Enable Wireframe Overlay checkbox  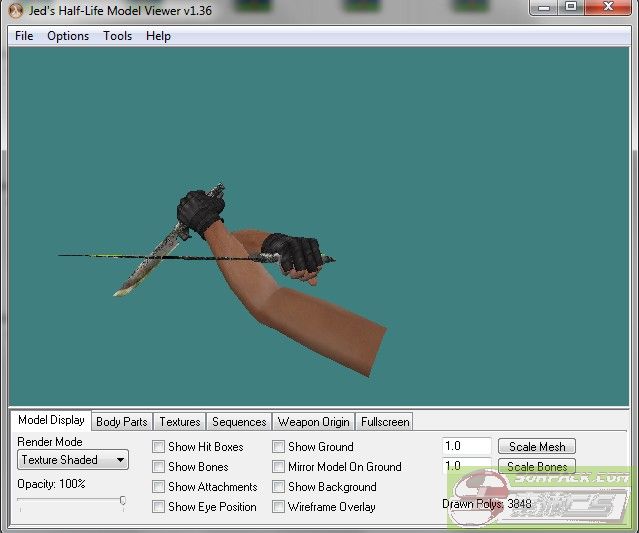(279, 507)
